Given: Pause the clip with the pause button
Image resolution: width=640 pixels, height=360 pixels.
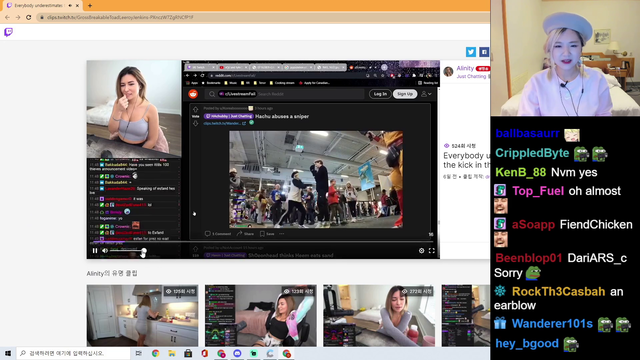Looking at the screenshot, I should coord(95,251).
